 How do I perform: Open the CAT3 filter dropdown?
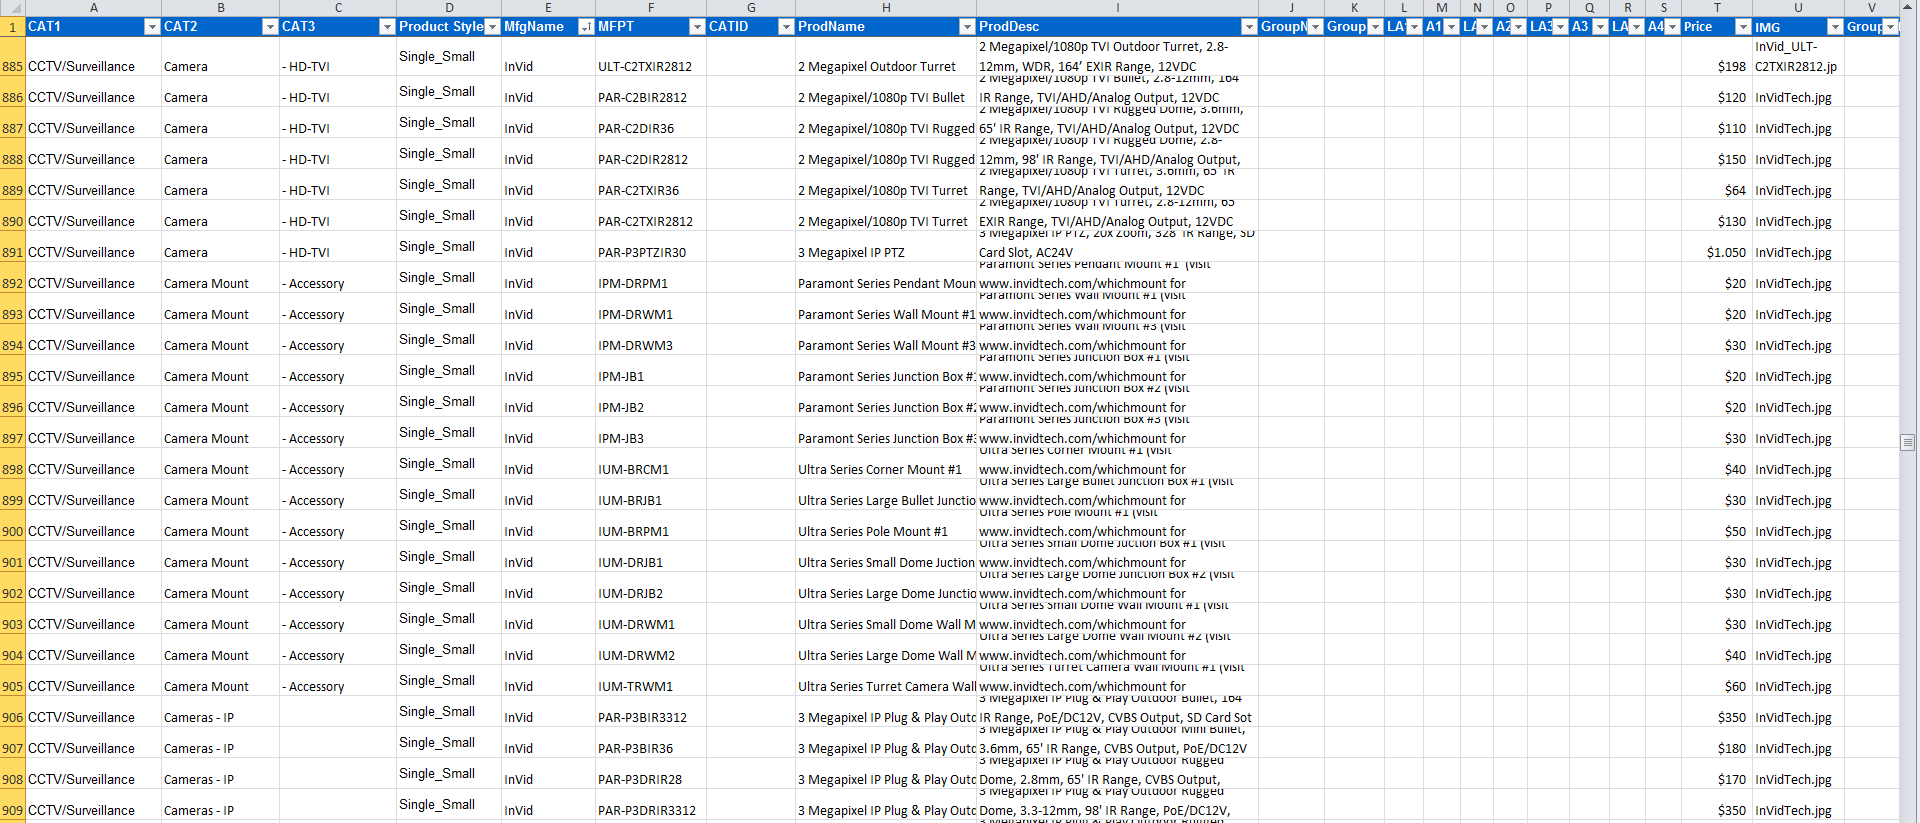coord(387,27)
